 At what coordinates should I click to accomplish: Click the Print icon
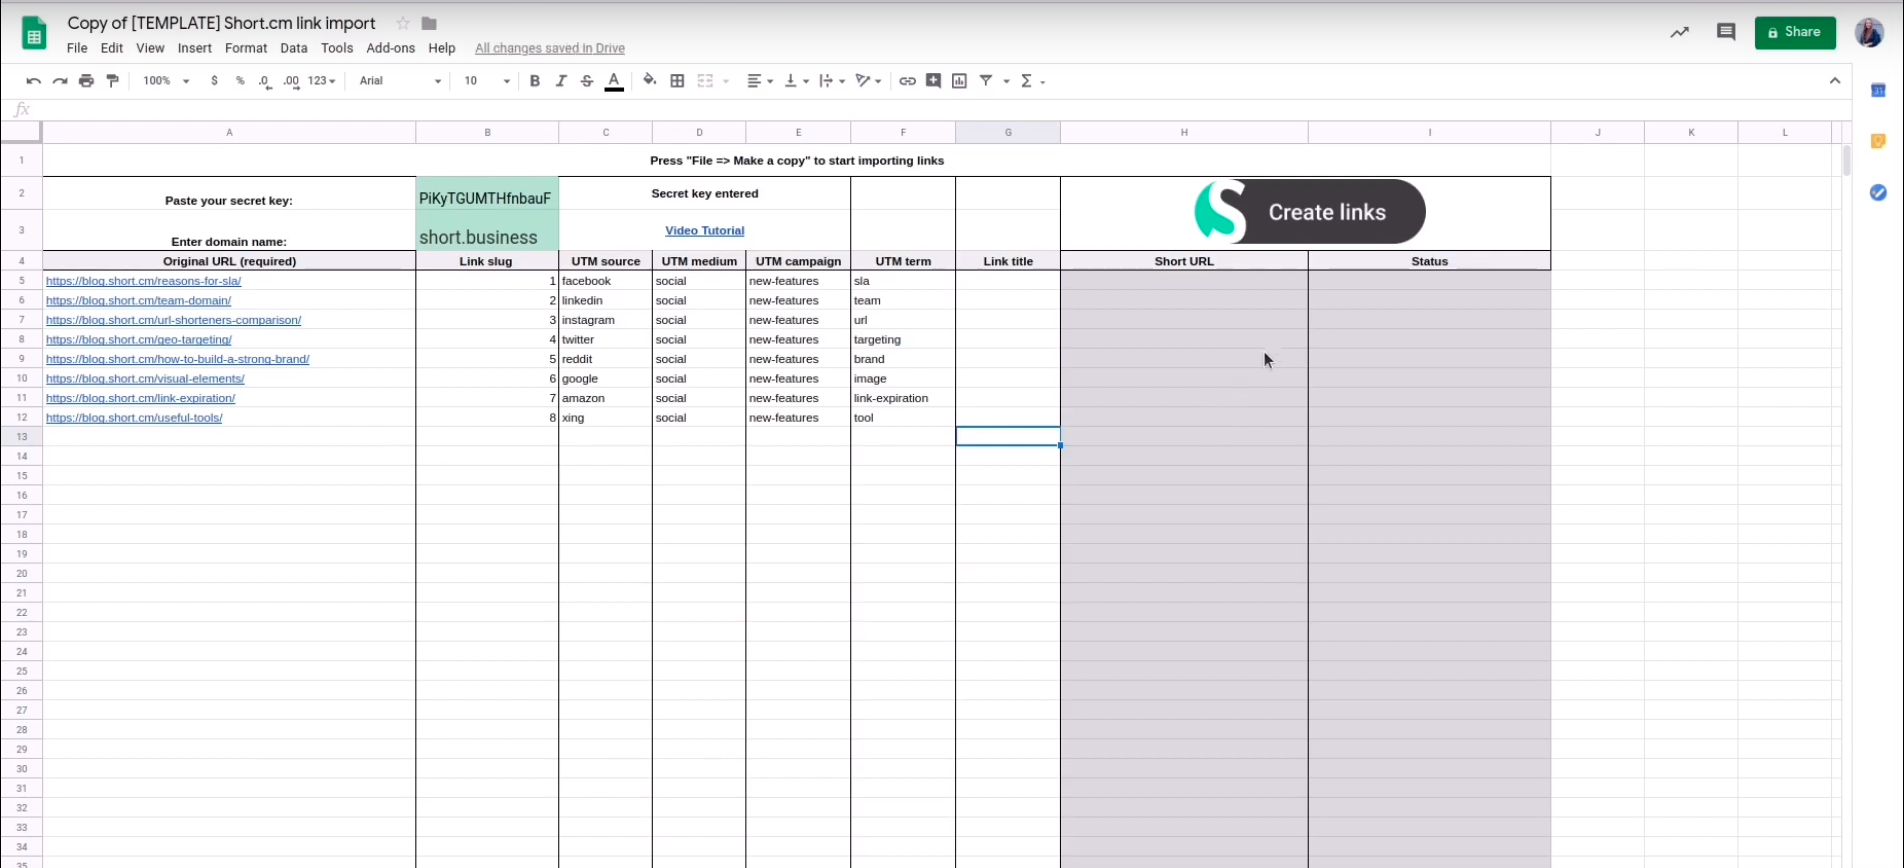click(86, 81)
